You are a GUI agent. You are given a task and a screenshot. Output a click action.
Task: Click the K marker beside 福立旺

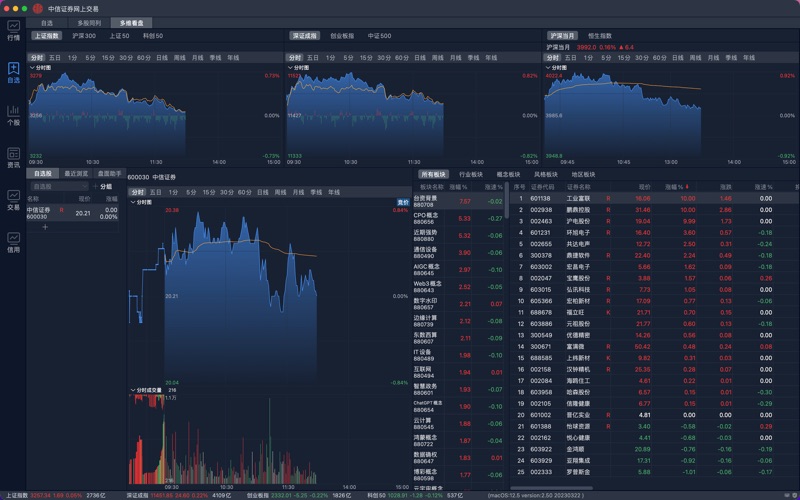pyautogui.click(x=608, y=312)
